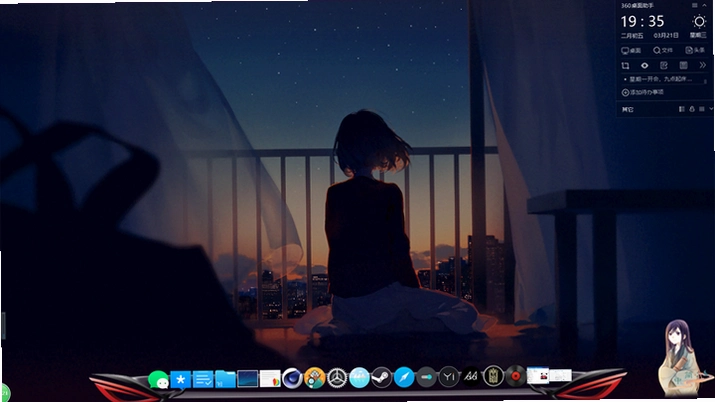
Task: Open Steam from the dock
Action: tap(381, 378)
